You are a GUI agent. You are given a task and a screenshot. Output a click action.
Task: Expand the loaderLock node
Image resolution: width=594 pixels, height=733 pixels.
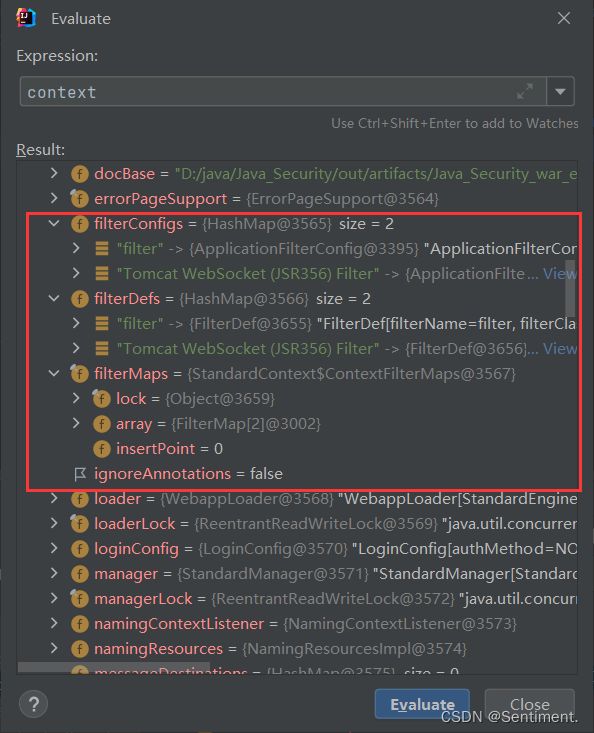(54, 523)
